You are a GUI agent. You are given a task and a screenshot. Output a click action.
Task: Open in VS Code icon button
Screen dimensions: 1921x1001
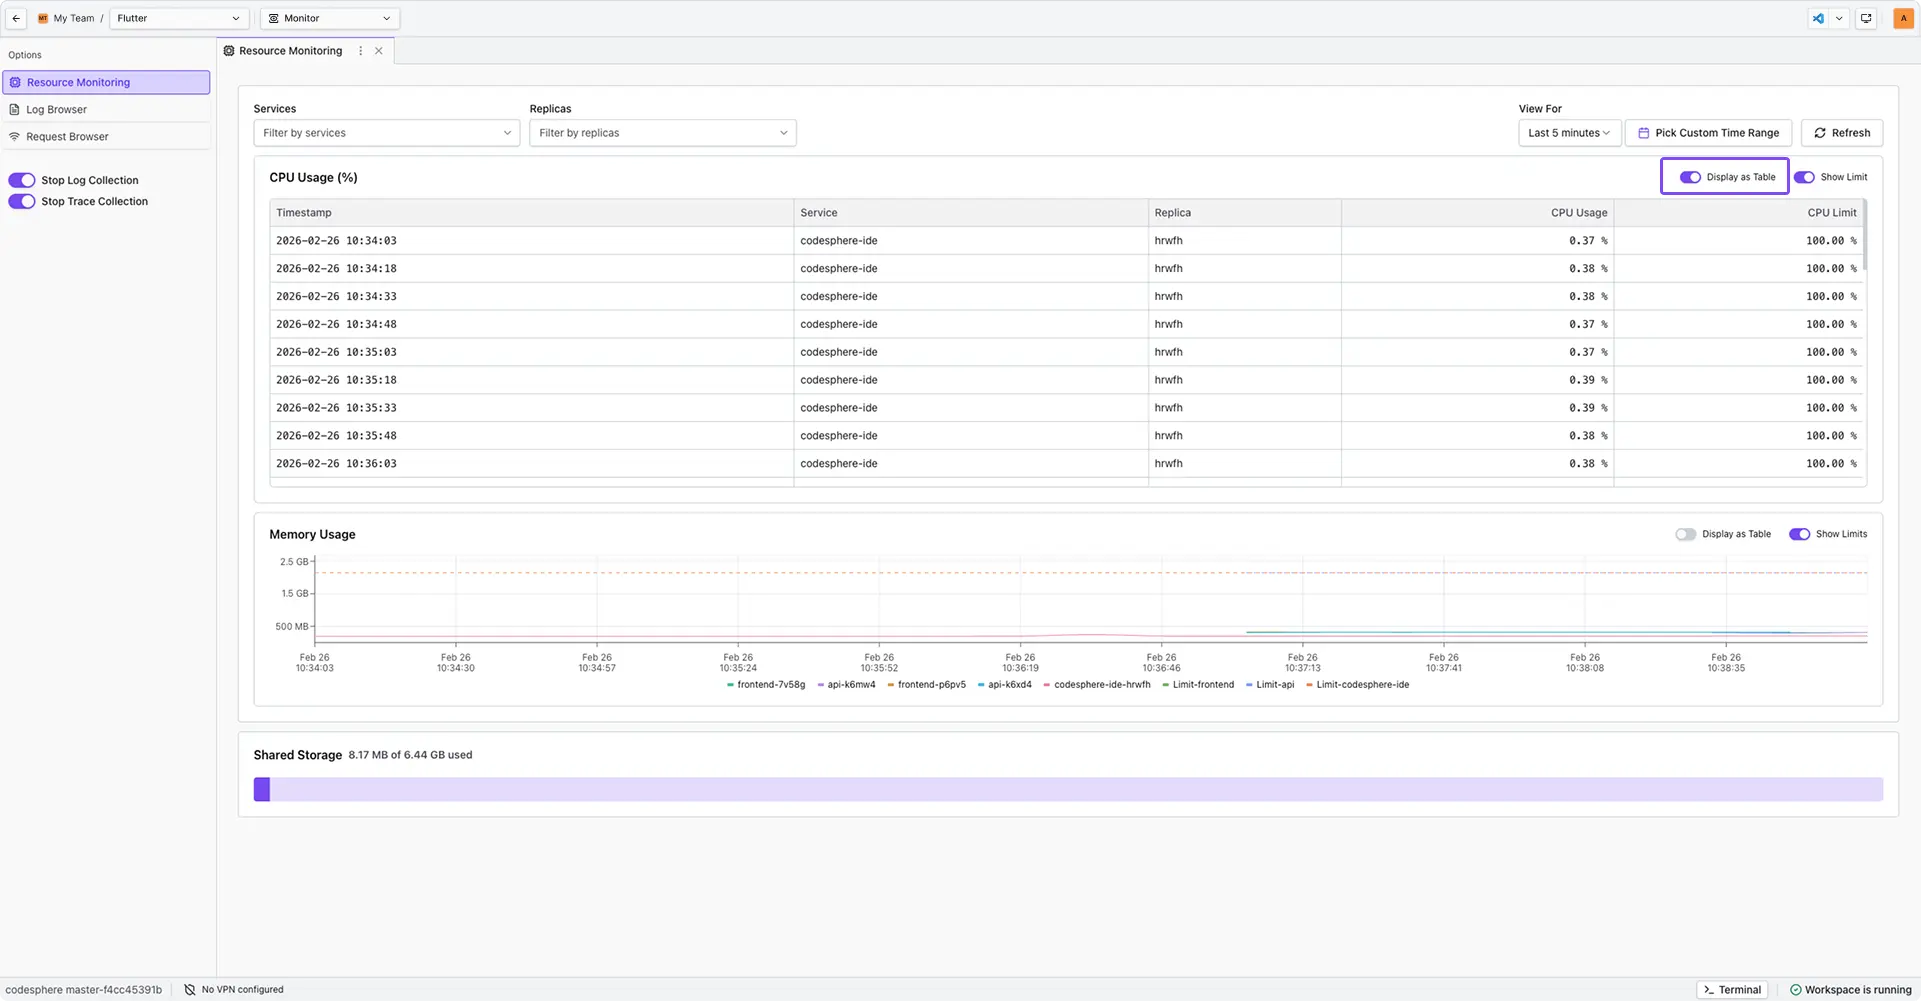tap(1818, 18)
